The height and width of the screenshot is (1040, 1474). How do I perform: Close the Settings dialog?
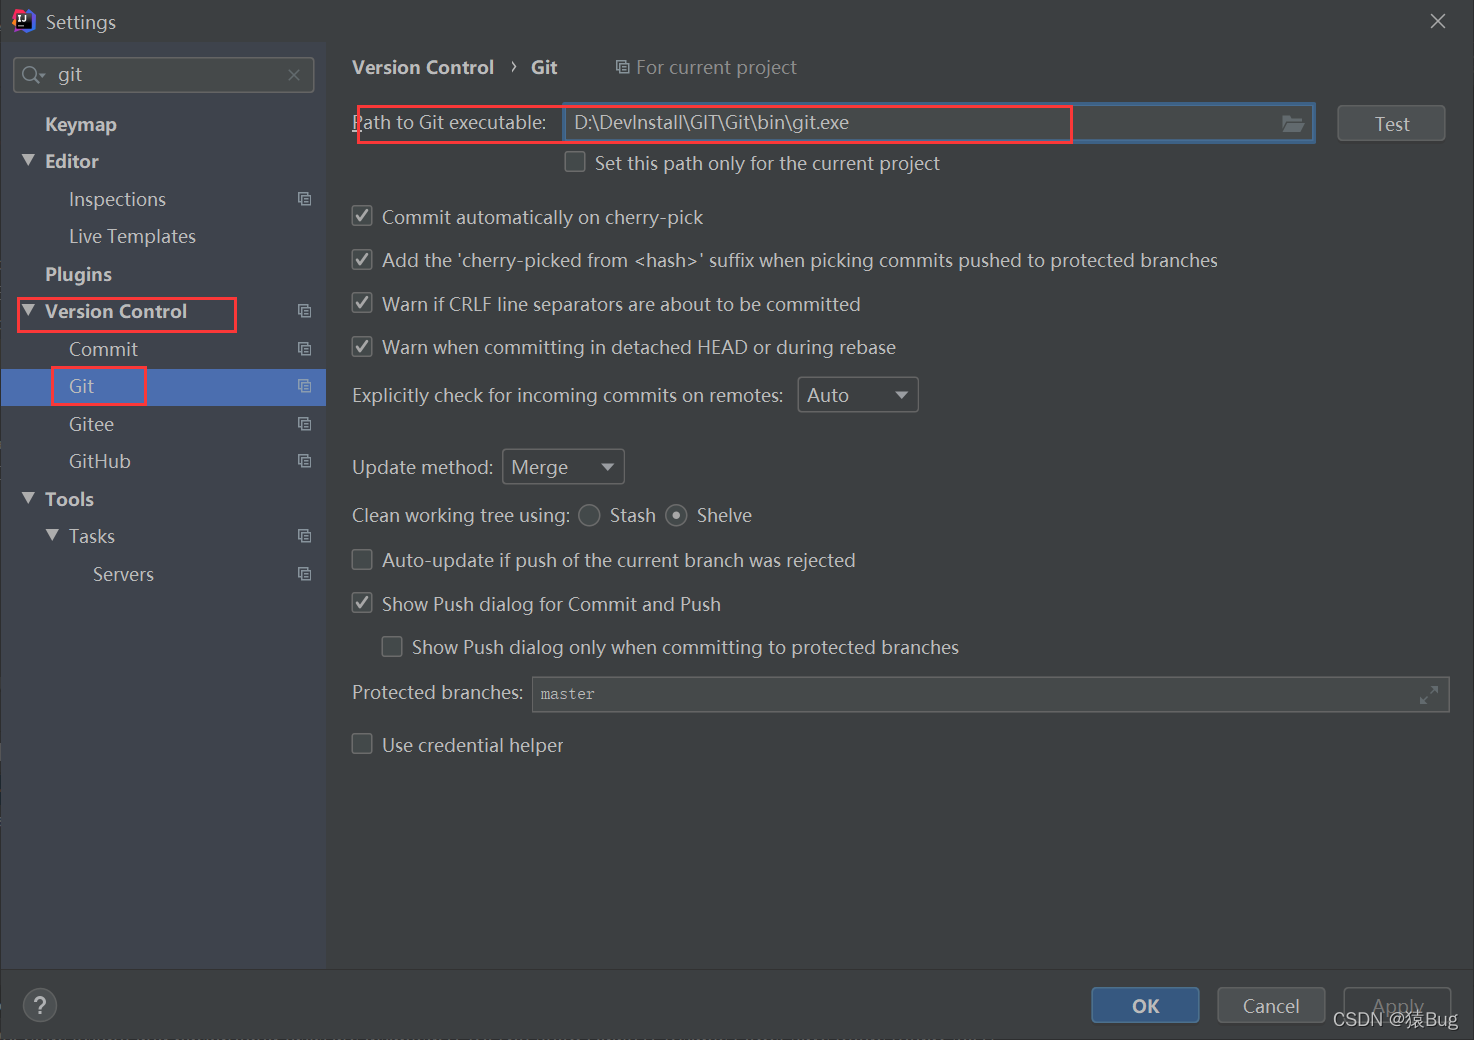[1438, 21]
